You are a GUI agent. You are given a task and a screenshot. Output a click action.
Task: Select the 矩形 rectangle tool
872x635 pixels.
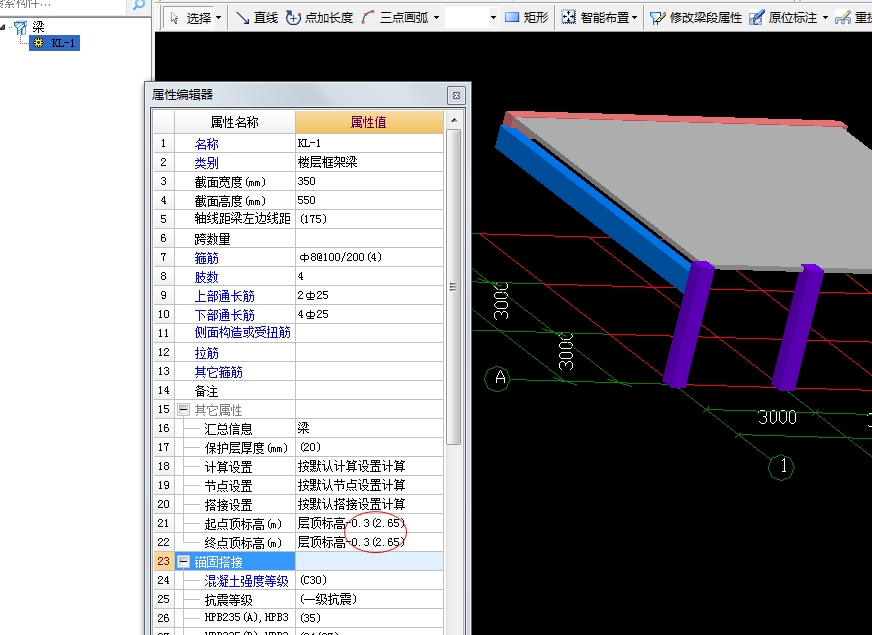[527, 18]
